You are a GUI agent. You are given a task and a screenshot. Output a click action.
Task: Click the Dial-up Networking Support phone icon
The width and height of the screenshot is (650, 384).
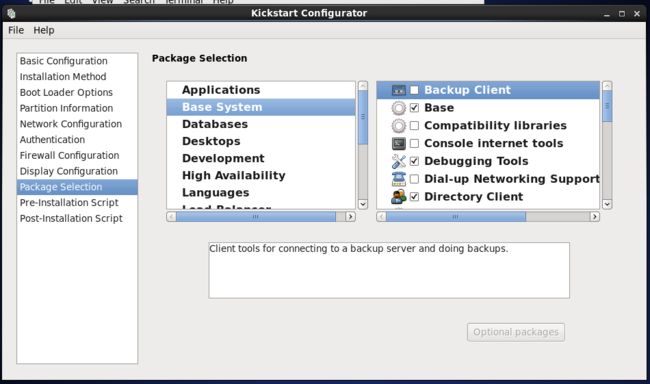coord(398,179)
